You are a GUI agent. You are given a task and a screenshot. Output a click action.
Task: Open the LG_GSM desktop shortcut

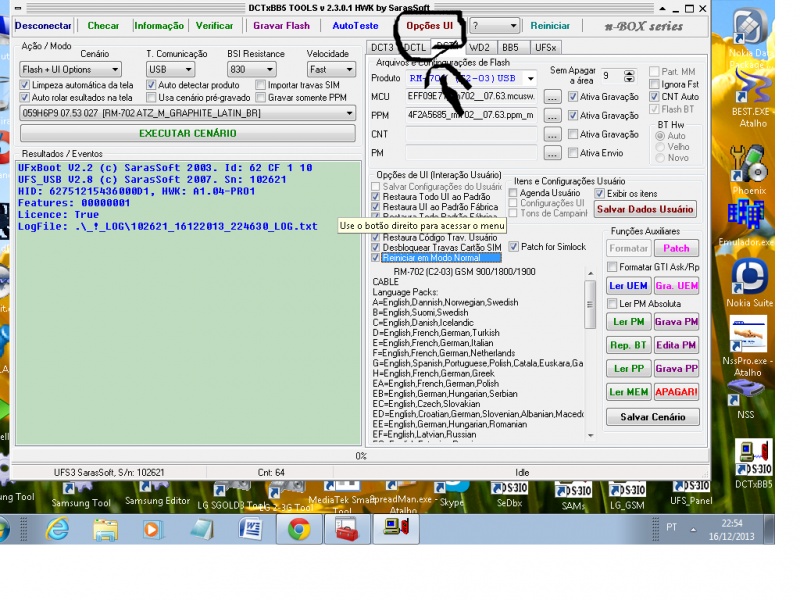coord(627,495)
